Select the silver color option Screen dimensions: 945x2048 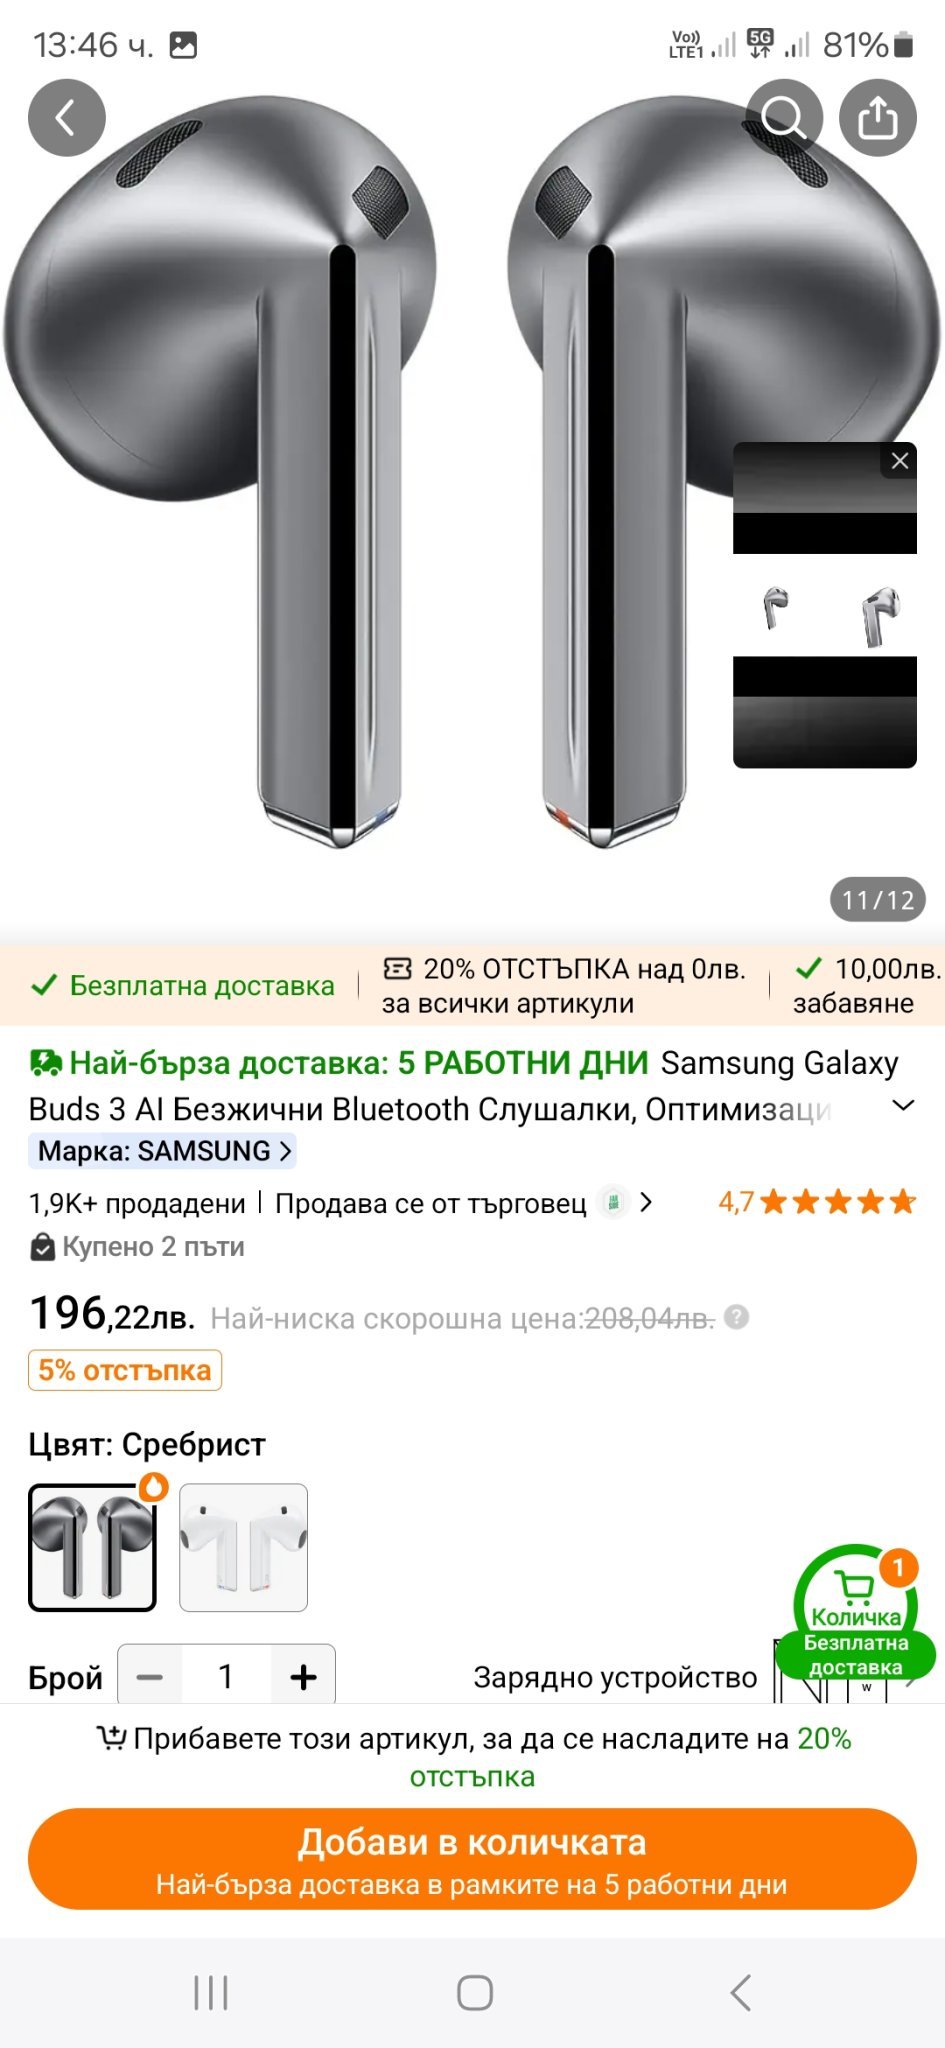[x=93, y=1547]
